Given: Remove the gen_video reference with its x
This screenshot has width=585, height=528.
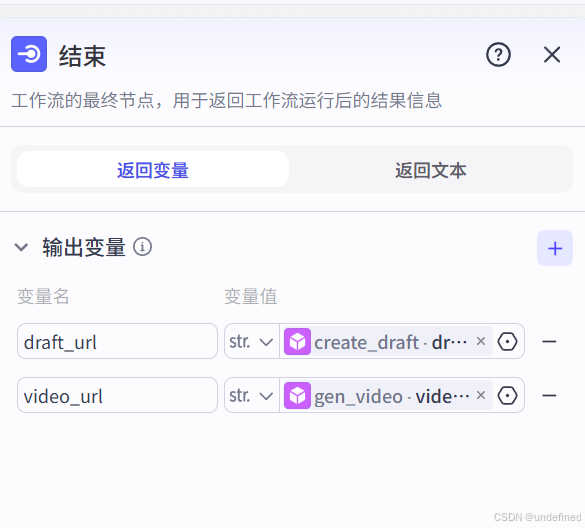Looking at the screenshot, I should pyautogui.click(x=481, y=395).
